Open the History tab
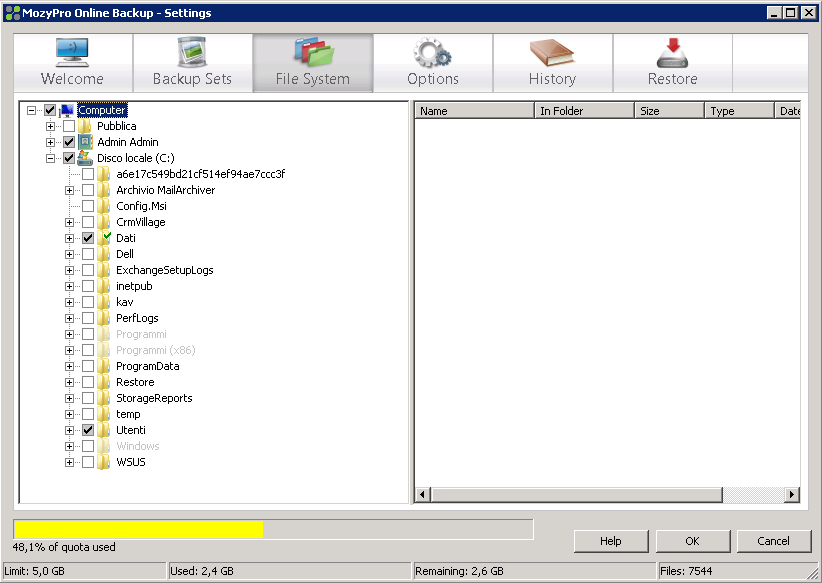This screenshot has width=822, height=583. 553,63
